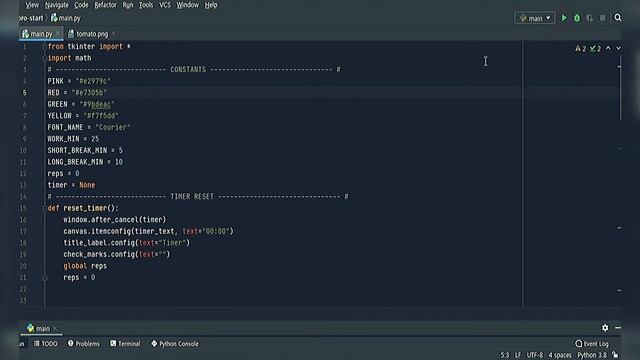Open the Window menu
The image size is (640, 360).
click(187, 5)
